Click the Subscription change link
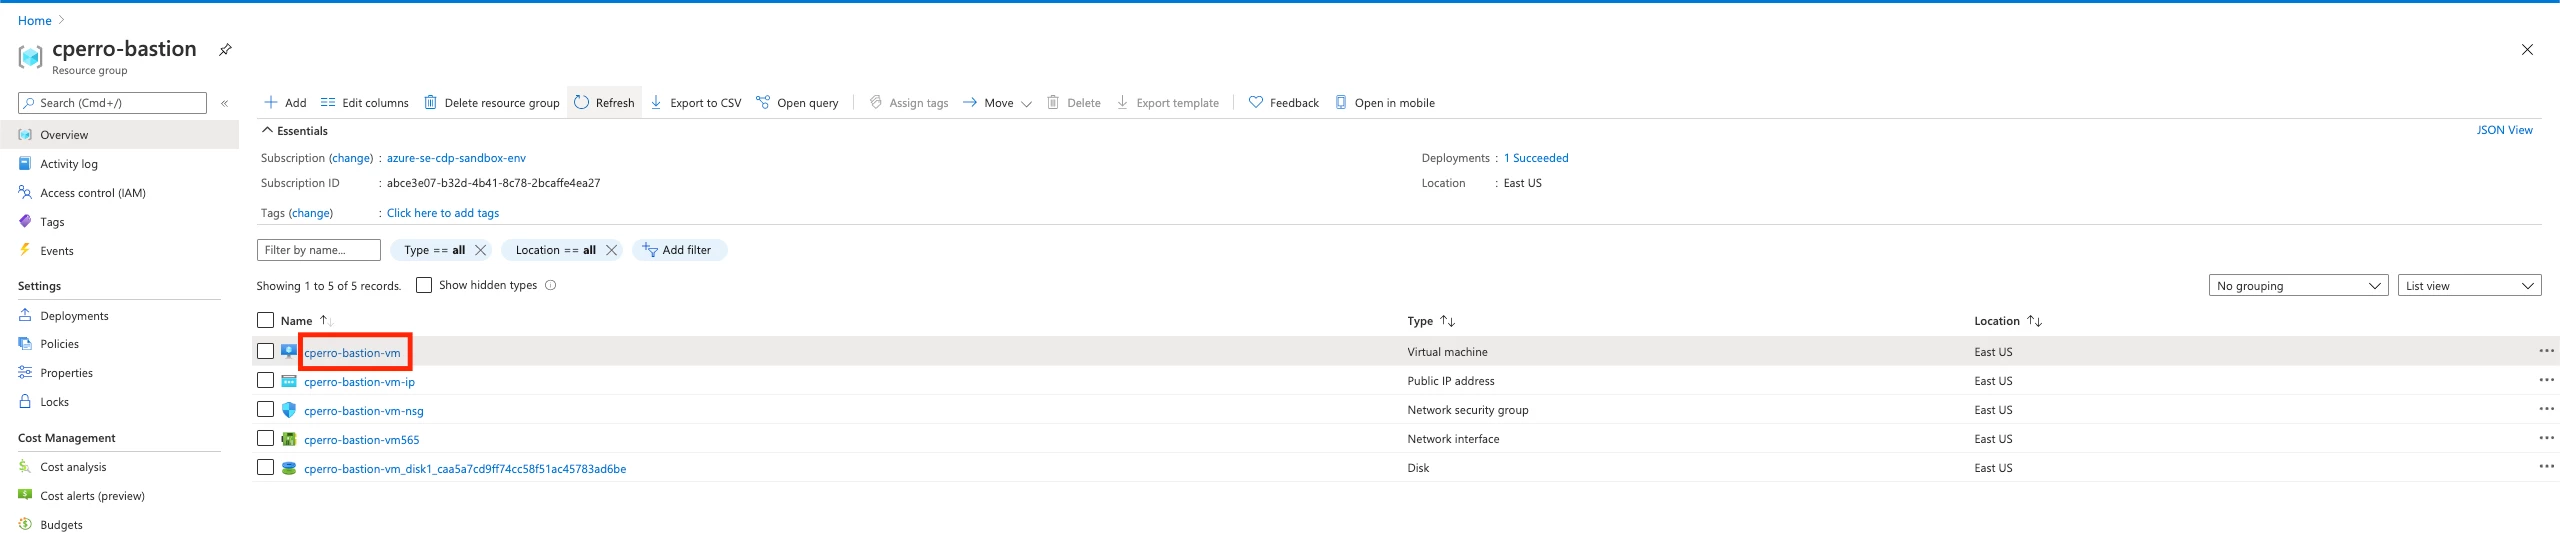Viewport: 2560px width, 533px height. [x=351, y=158]
